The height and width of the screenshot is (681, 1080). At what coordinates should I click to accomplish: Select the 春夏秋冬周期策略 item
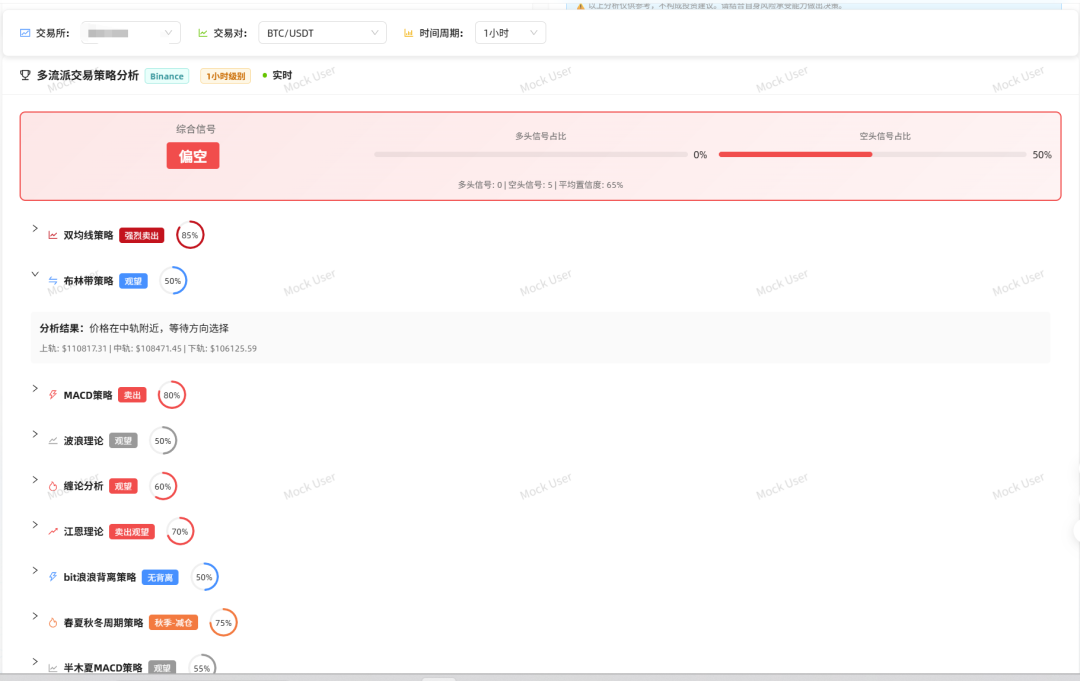tap(103, 623)
